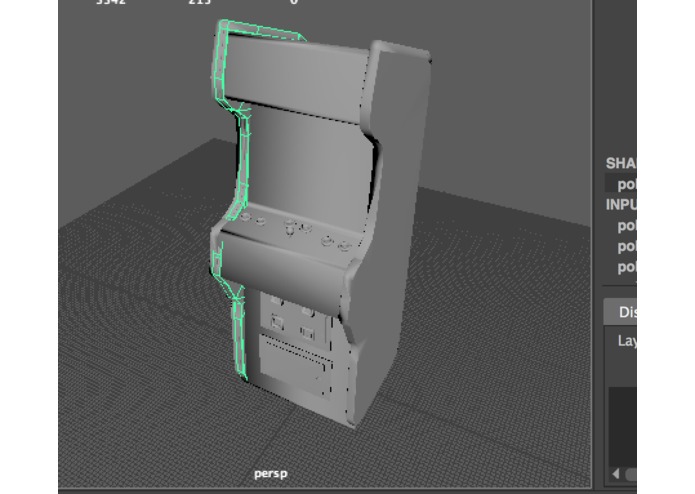Select the shape node under SHAPES
This screenshot has height=494, width=695.
click(x=621, y=183)
